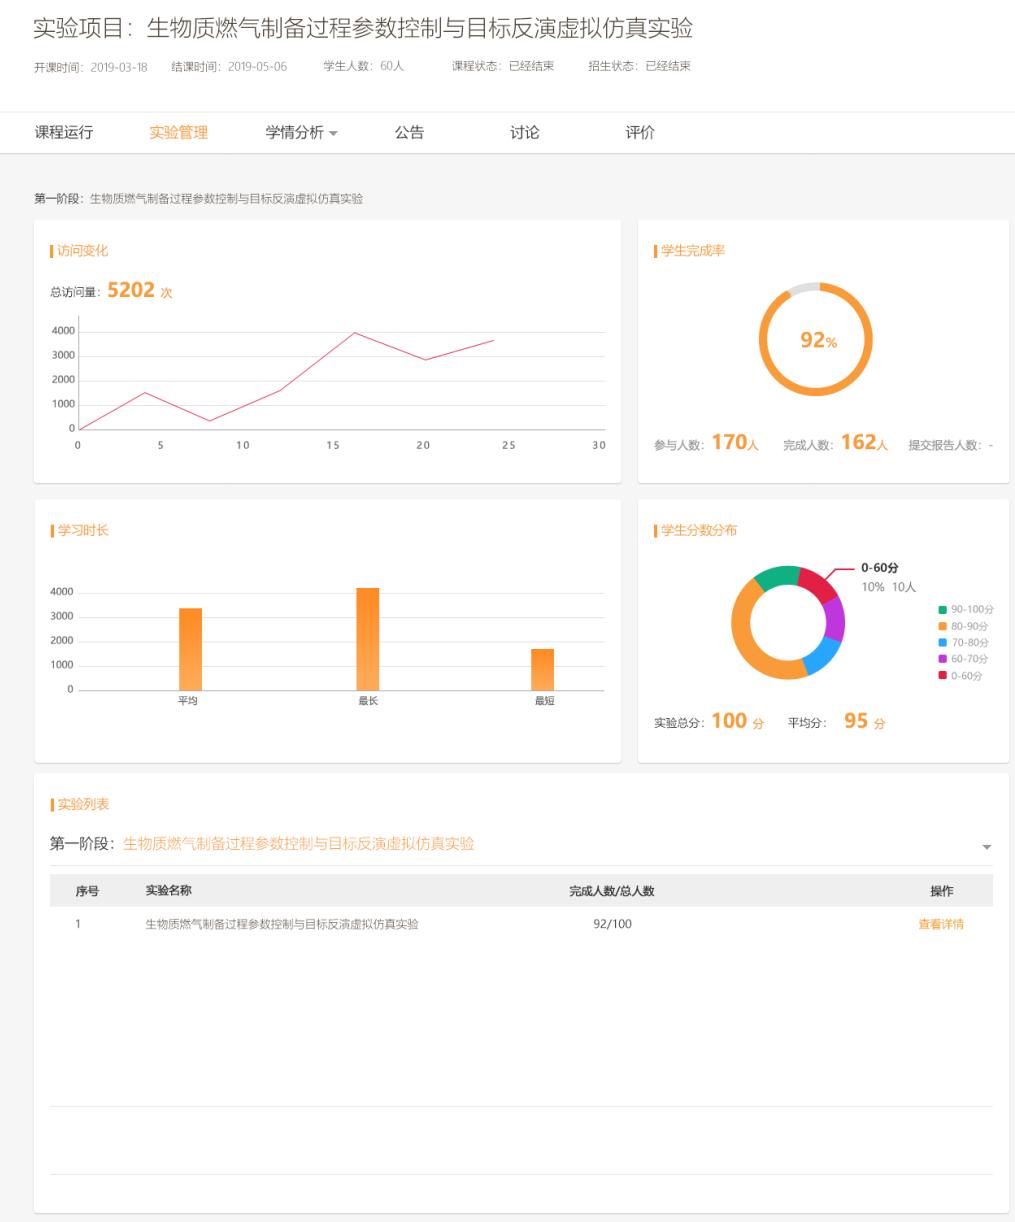Viewport: 1015px width, 1222px height.
Task: Toggle the purple 60-70分 legend item
Action: click(964, 659)
